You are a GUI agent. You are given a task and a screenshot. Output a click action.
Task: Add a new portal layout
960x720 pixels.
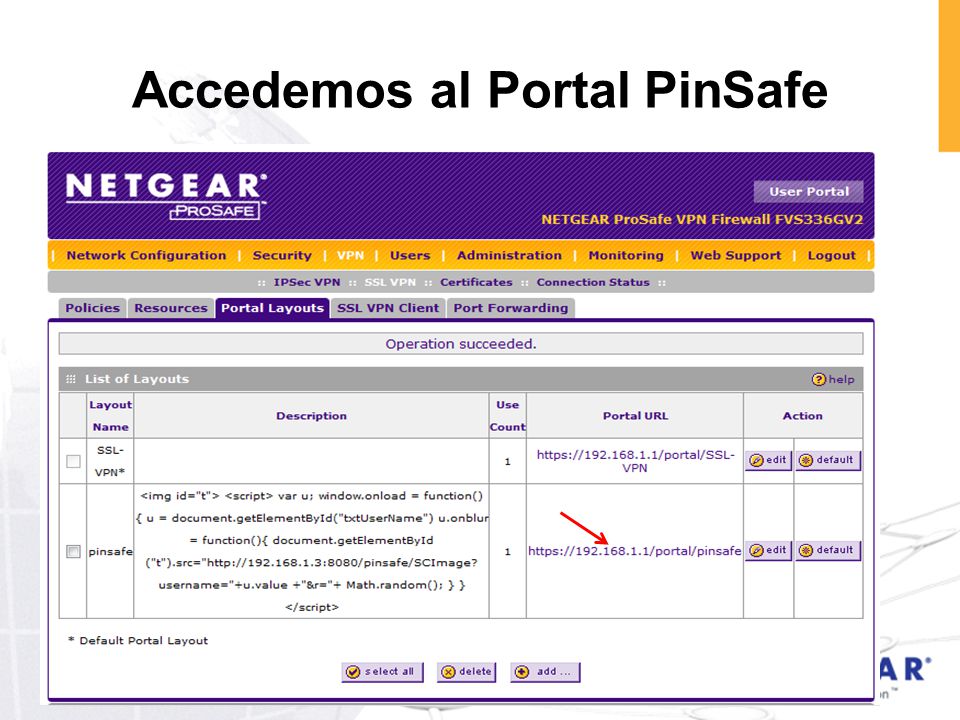click(545, 672)
